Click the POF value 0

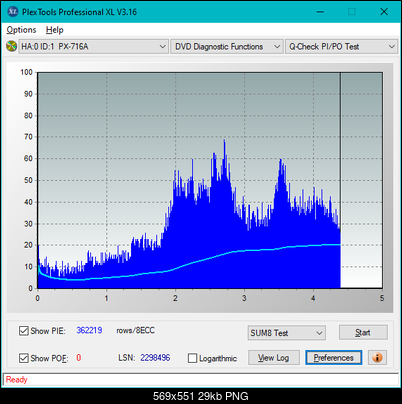(x=79, y=358)
